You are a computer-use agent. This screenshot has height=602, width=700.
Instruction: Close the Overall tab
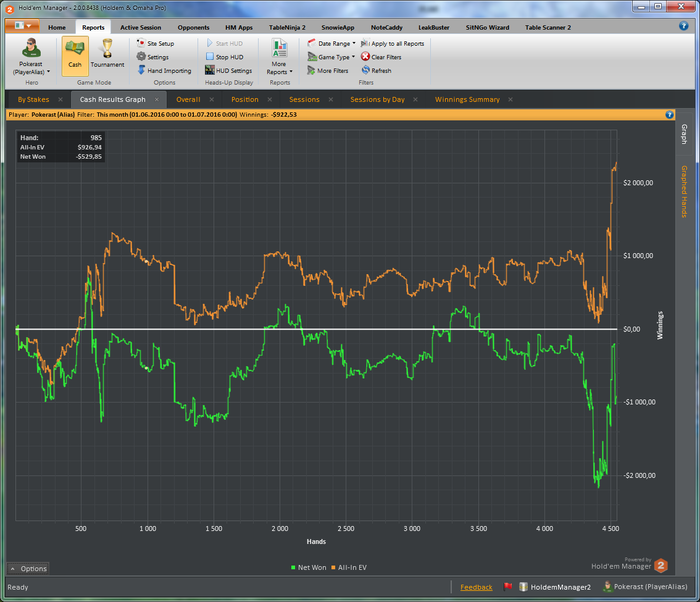[x=212, y=99]
